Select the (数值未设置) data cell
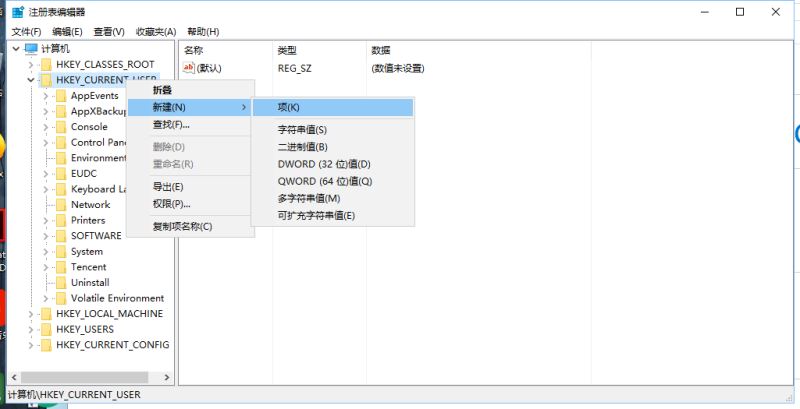Screen dimensions: 800x409 click(x=398, y=68)
